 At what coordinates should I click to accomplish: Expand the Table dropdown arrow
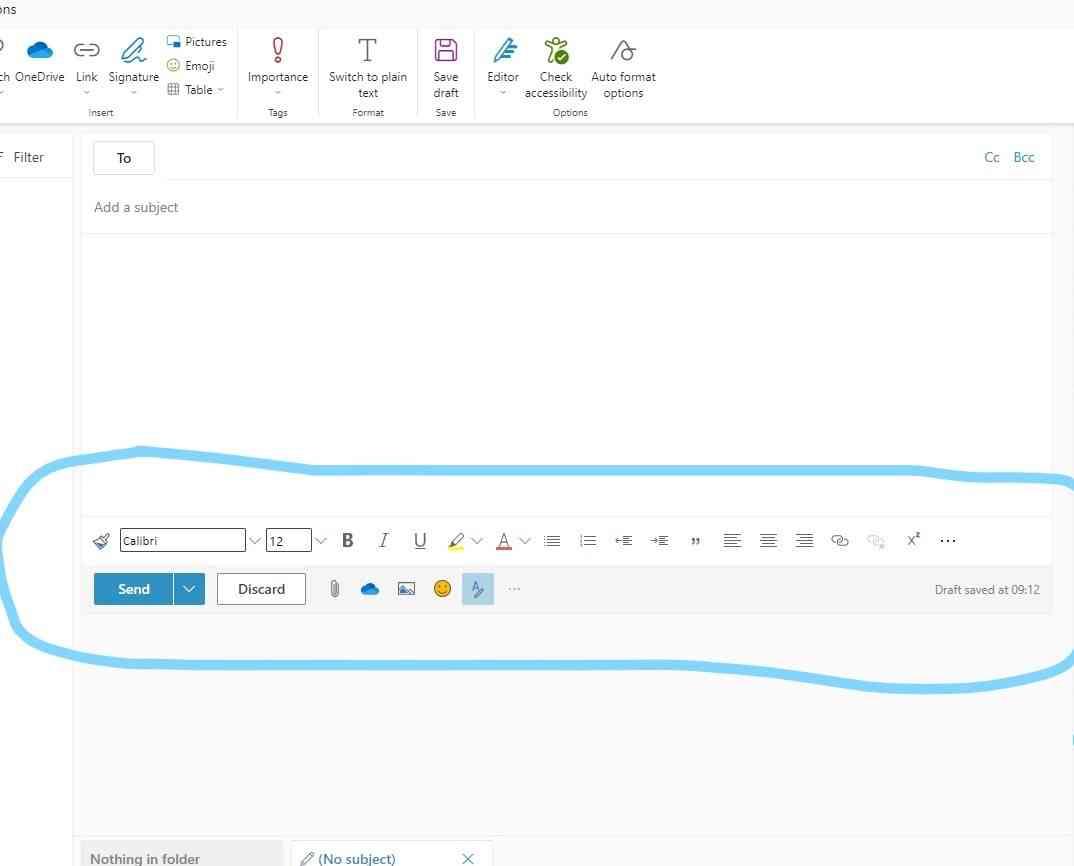221,90
